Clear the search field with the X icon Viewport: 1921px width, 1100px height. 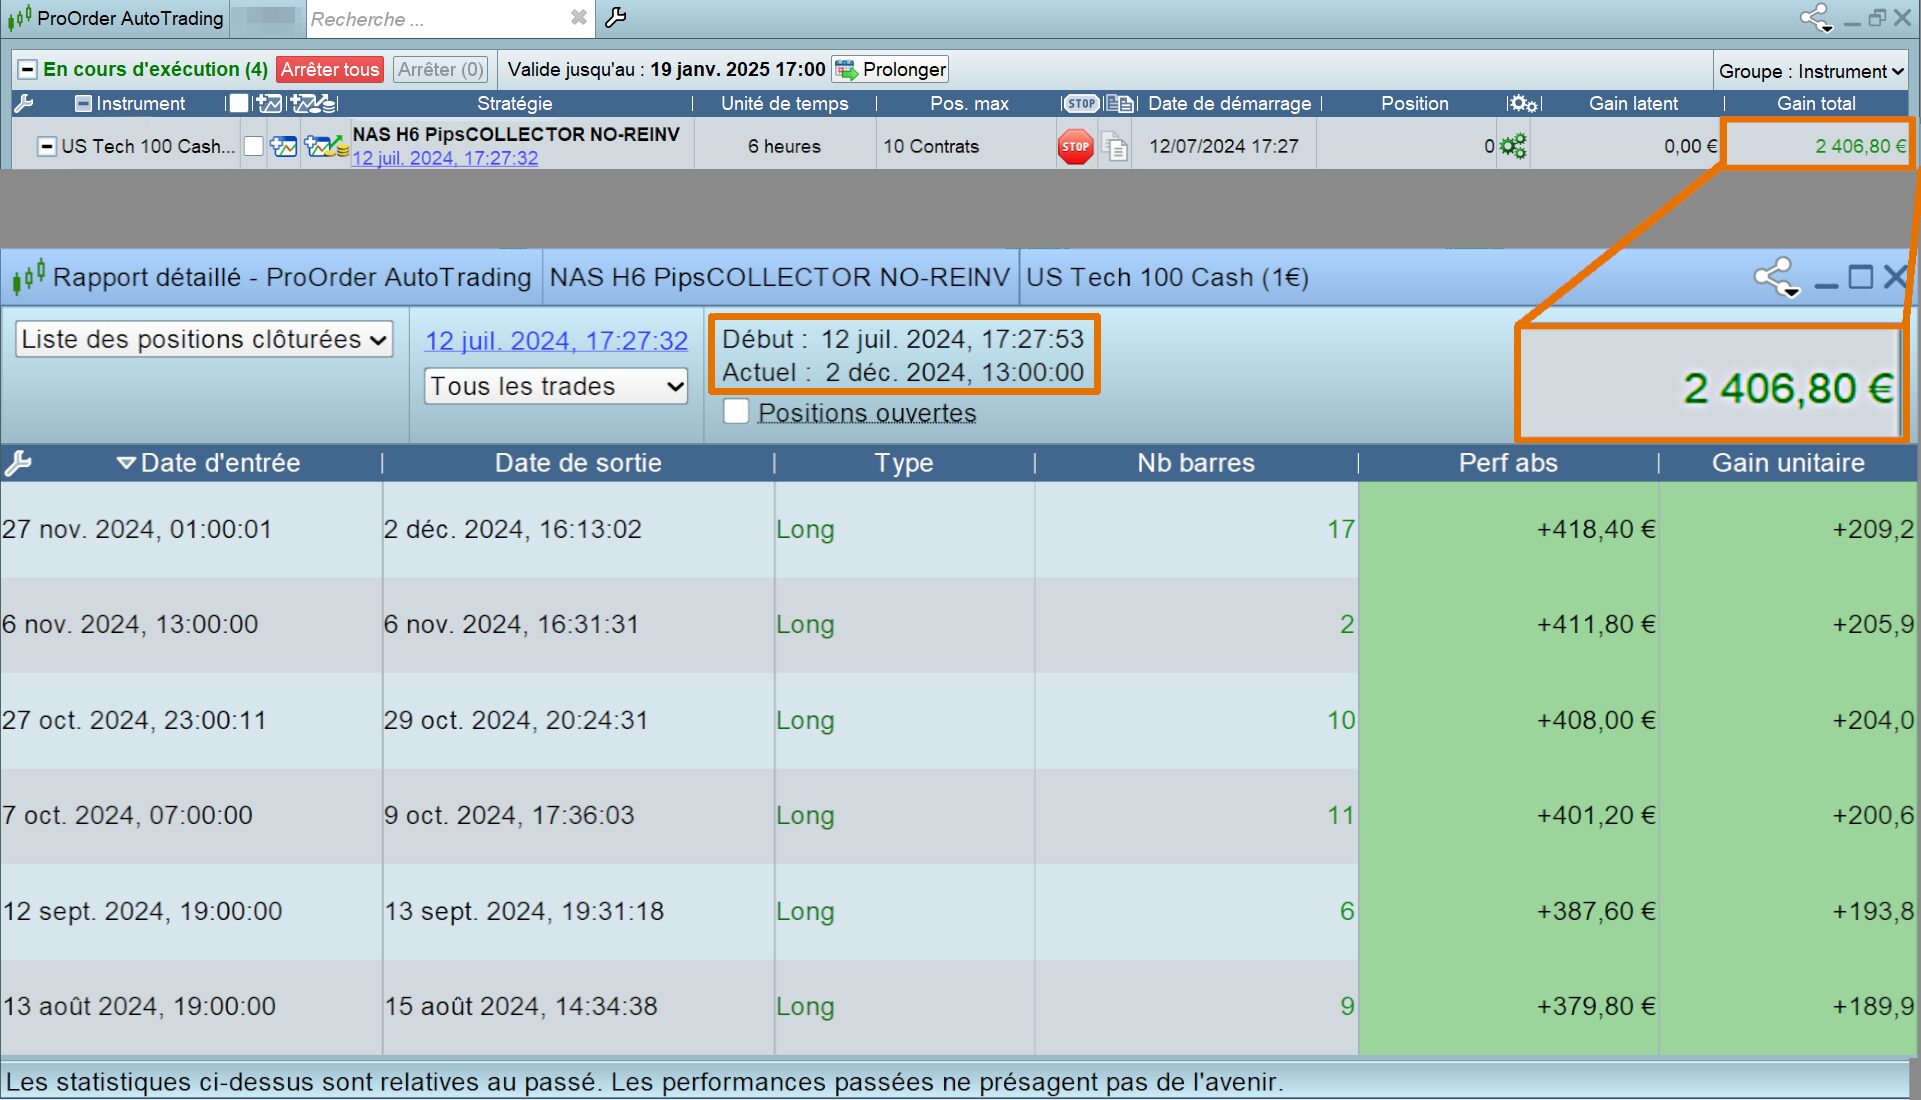point(578,18)
